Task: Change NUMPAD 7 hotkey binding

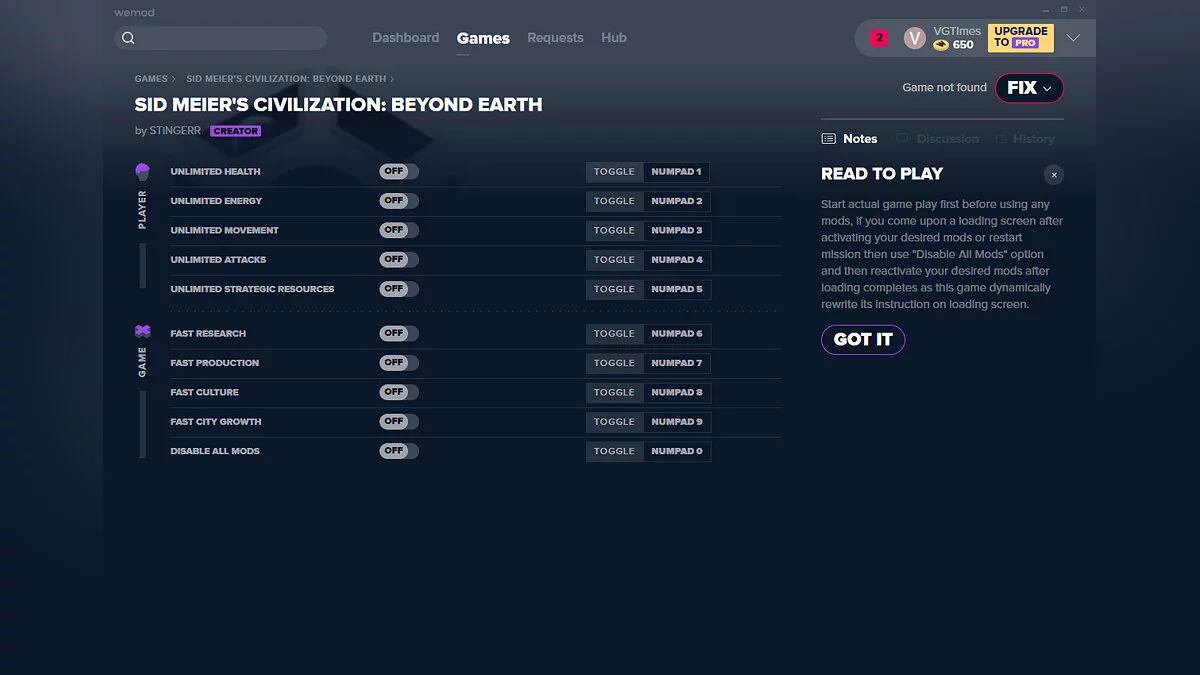Action: tap(677, 363)
